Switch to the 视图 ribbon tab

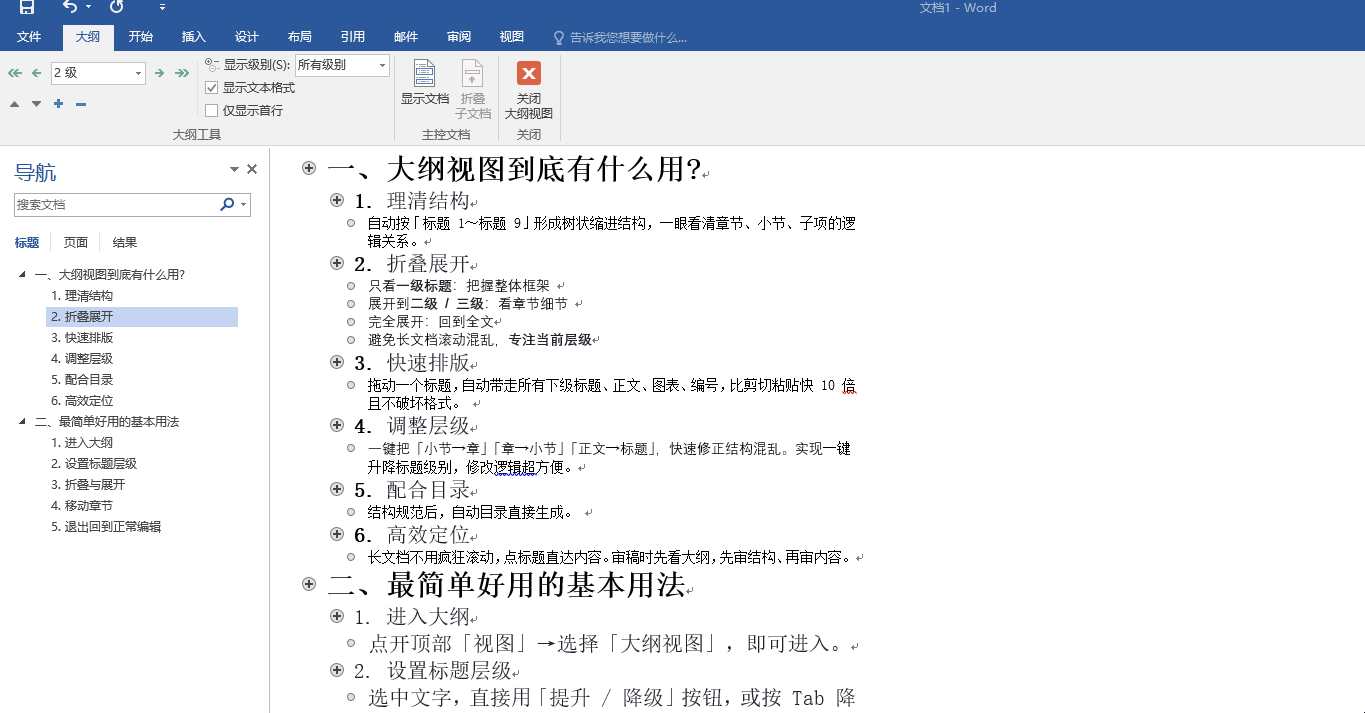coord(511,36)
